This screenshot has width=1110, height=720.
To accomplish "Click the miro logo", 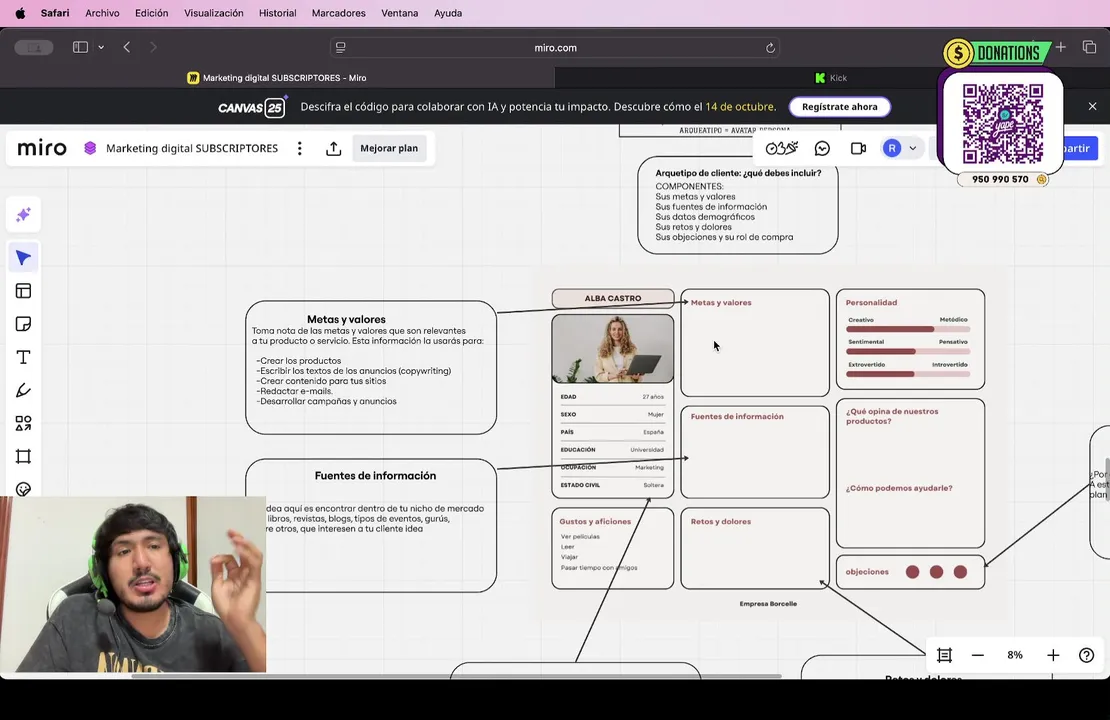I will pos(42,148).
